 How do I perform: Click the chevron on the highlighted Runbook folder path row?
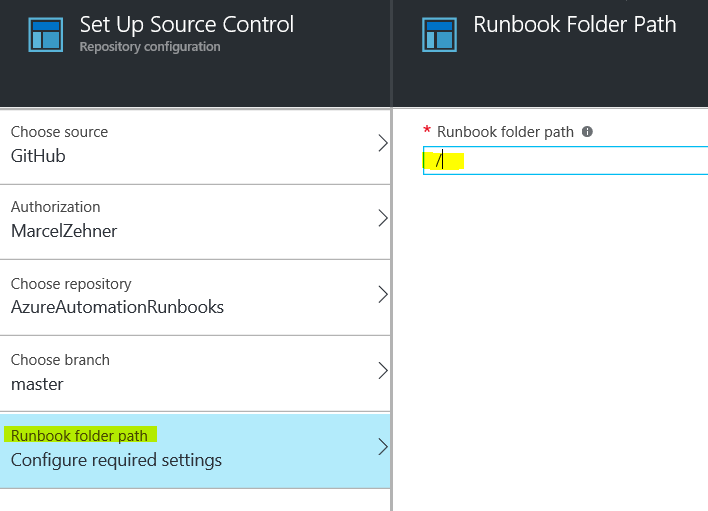382,447
